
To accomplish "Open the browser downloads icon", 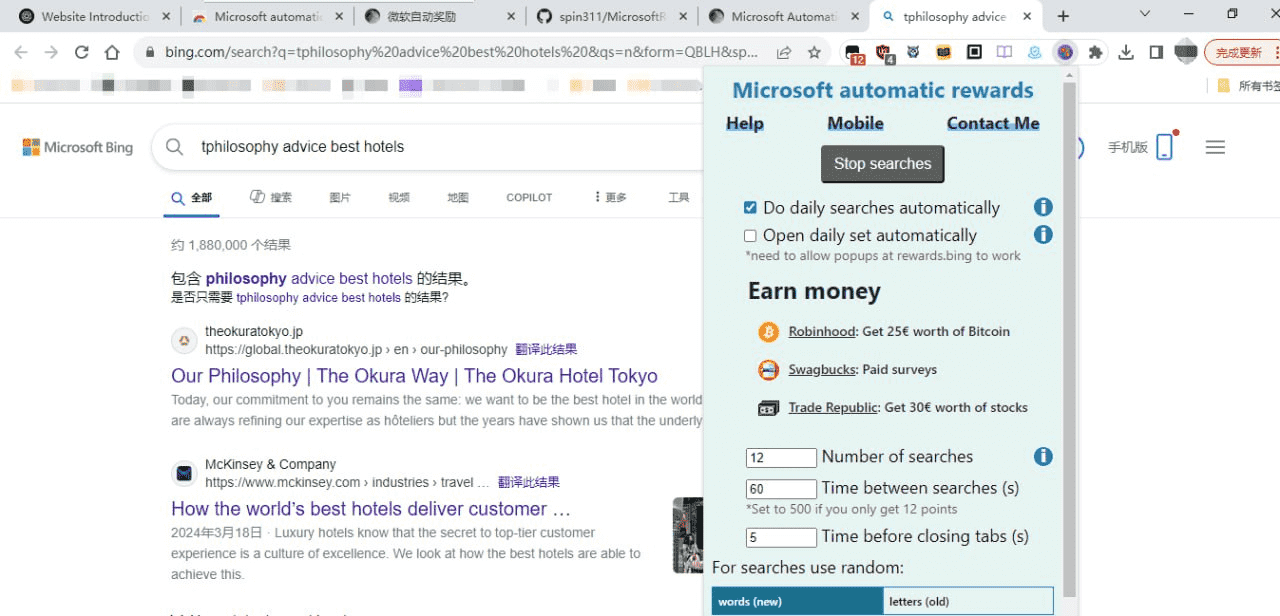I will pos(1126,52).
